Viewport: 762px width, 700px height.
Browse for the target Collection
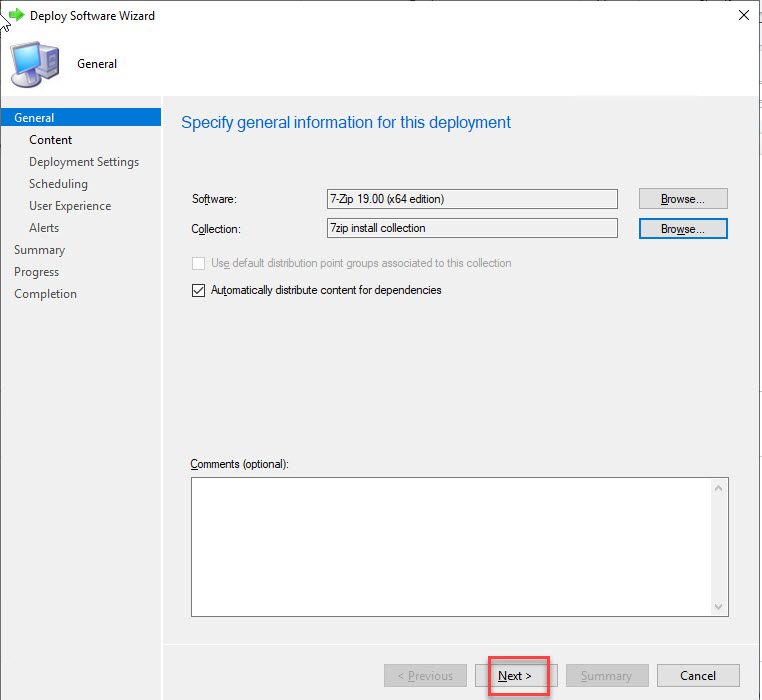pos(683,229)
